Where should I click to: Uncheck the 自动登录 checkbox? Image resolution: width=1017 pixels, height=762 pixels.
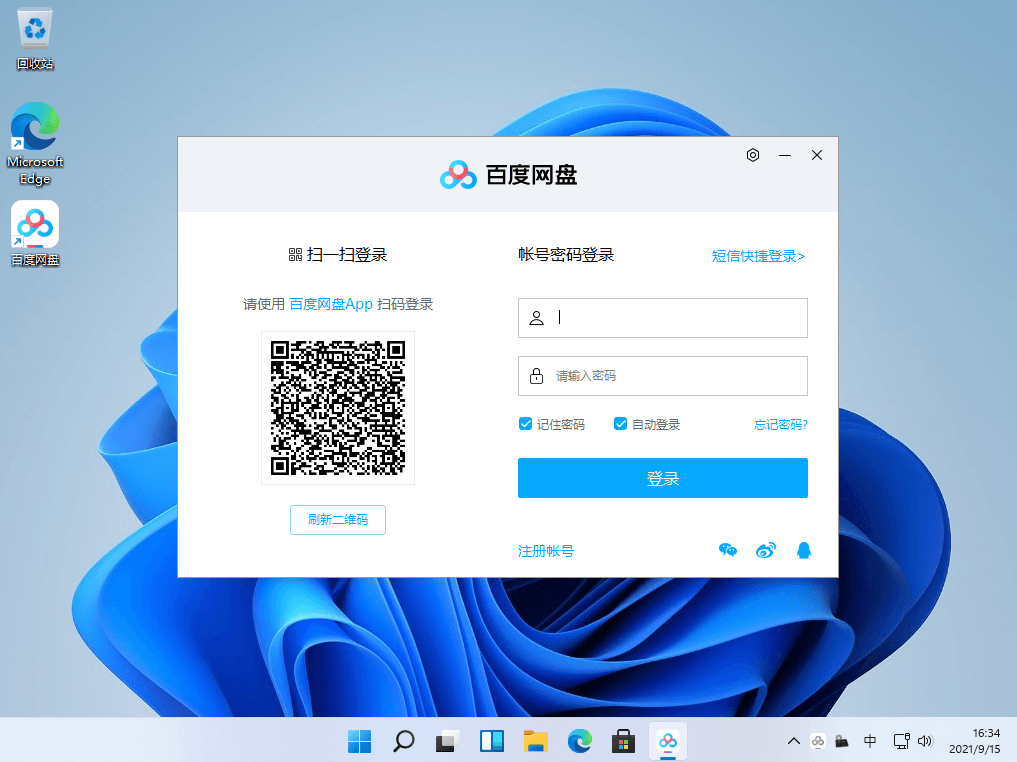[x=620, y=424]
